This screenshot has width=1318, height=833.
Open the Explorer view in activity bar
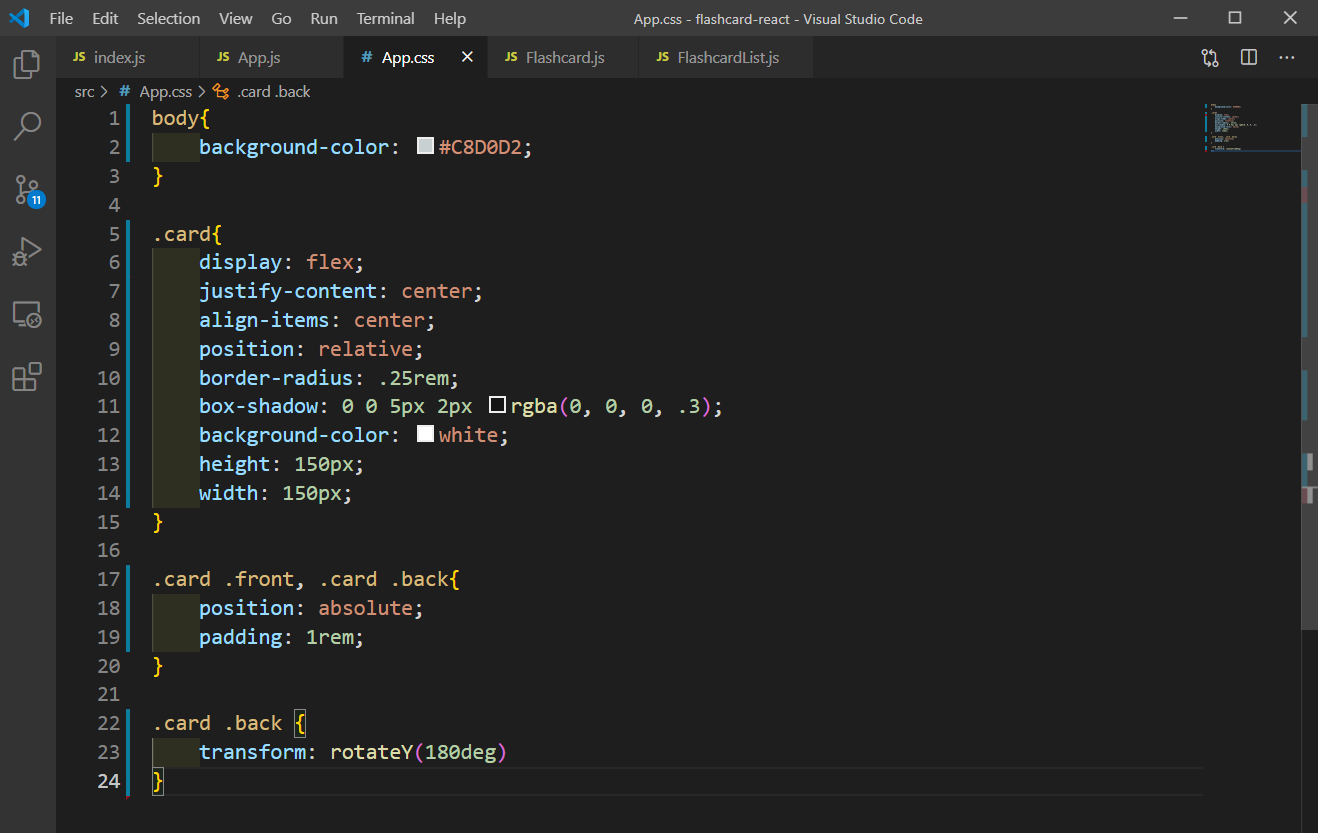click(x=27, y=65)
